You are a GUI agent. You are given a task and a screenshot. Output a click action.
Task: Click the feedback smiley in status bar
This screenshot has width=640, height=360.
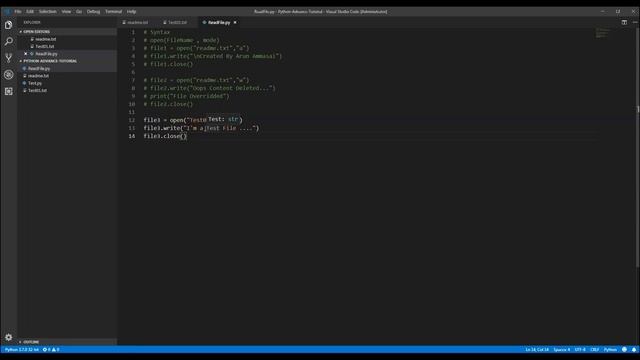[x=624, y=350]
